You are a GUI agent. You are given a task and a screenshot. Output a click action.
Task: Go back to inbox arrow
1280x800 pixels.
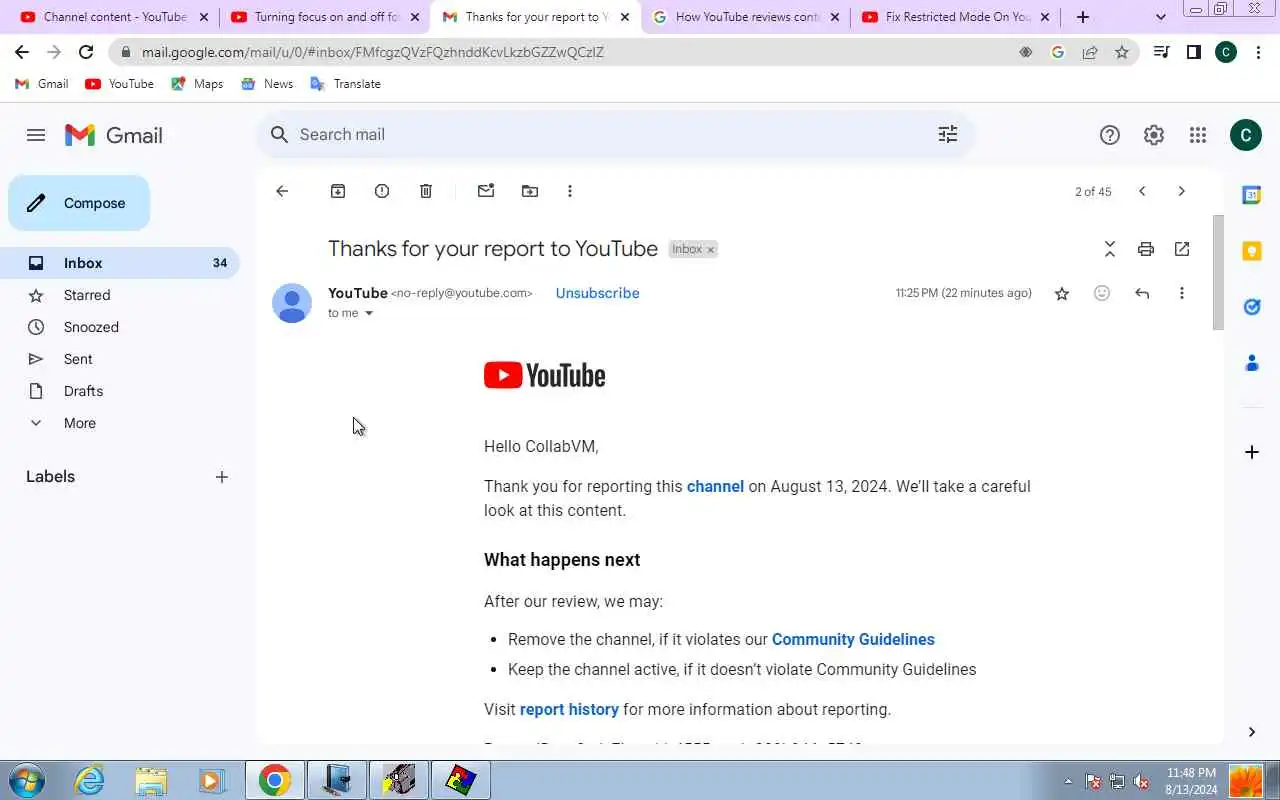click(282, 191)
